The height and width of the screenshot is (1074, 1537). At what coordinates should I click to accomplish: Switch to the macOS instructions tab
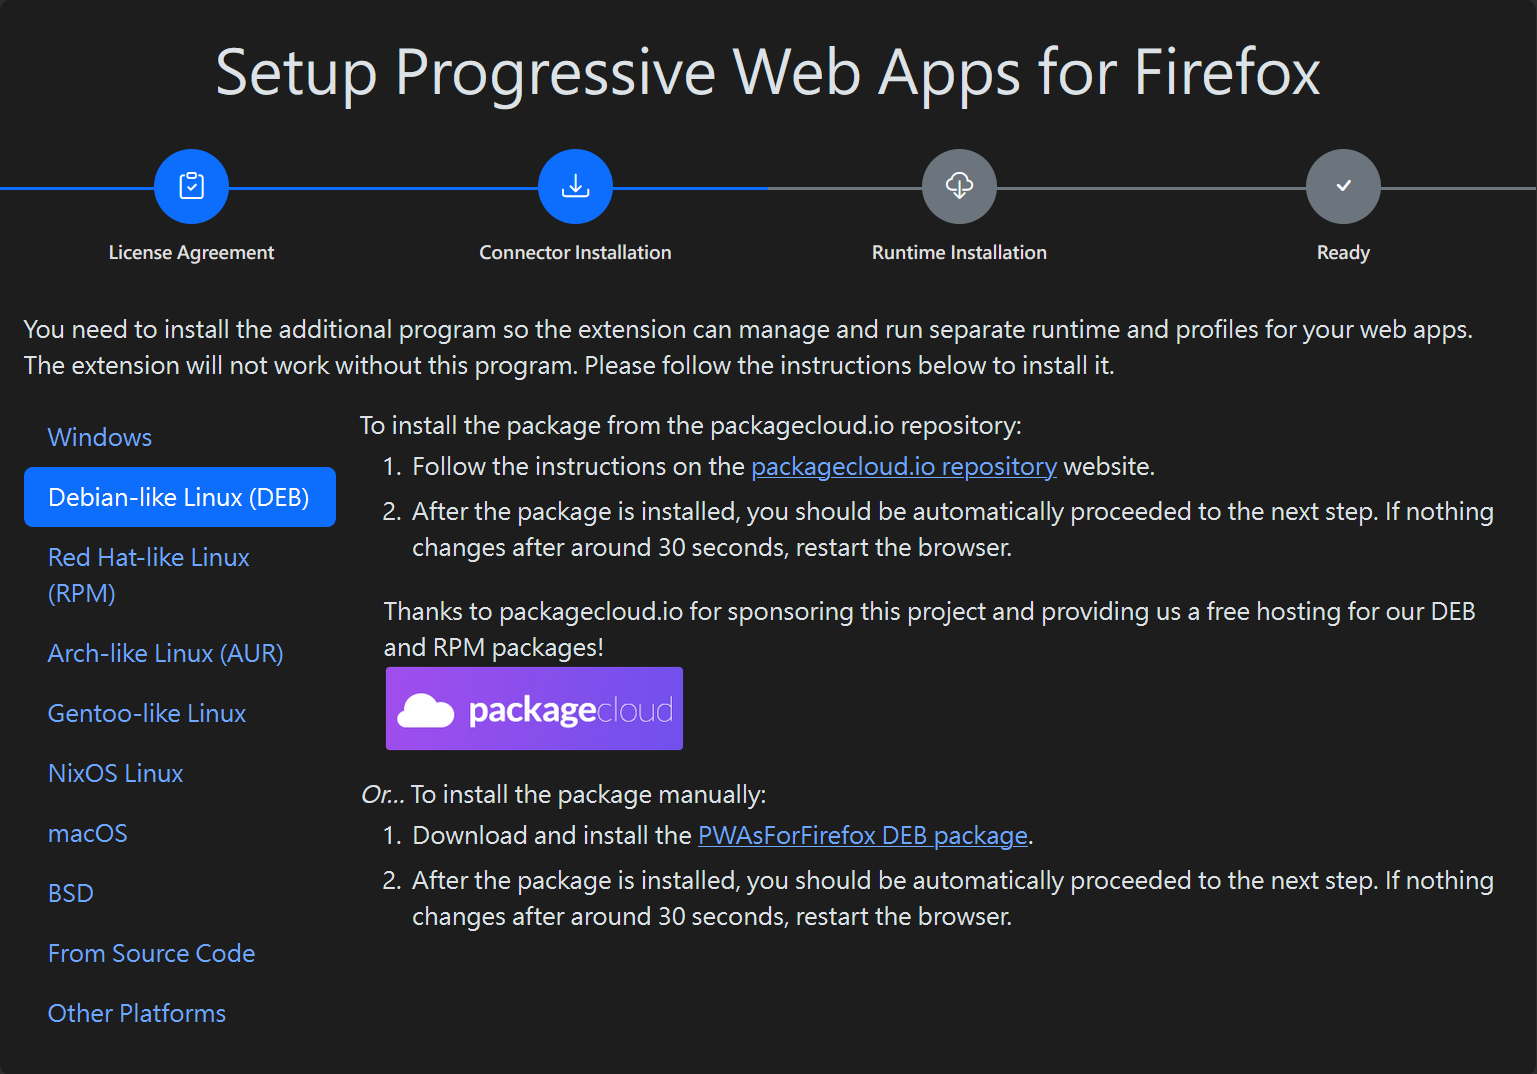click(88, 833)
